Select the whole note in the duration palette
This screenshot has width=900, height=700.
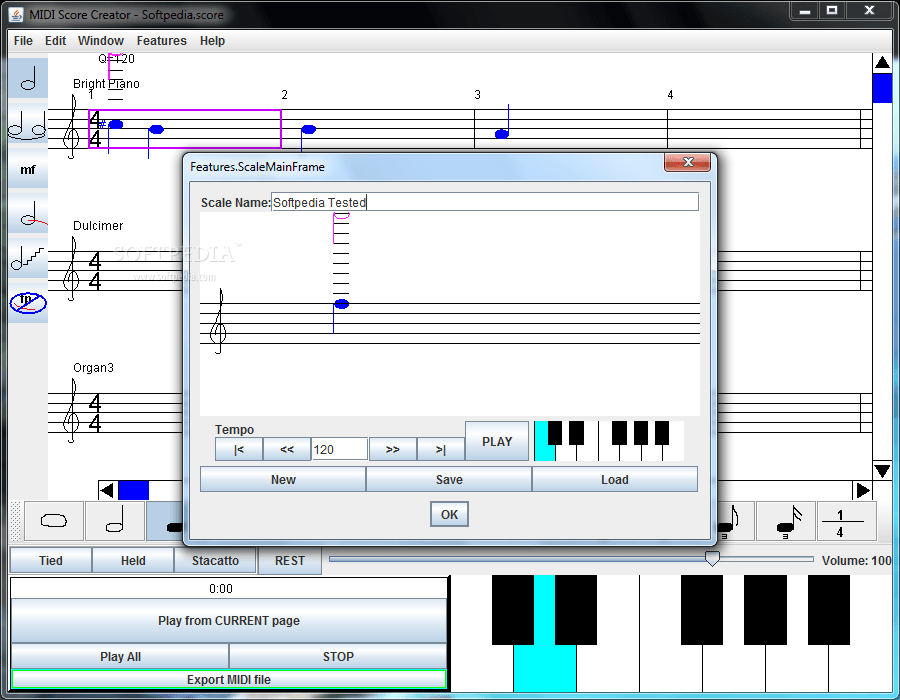(x=52, y=521)
